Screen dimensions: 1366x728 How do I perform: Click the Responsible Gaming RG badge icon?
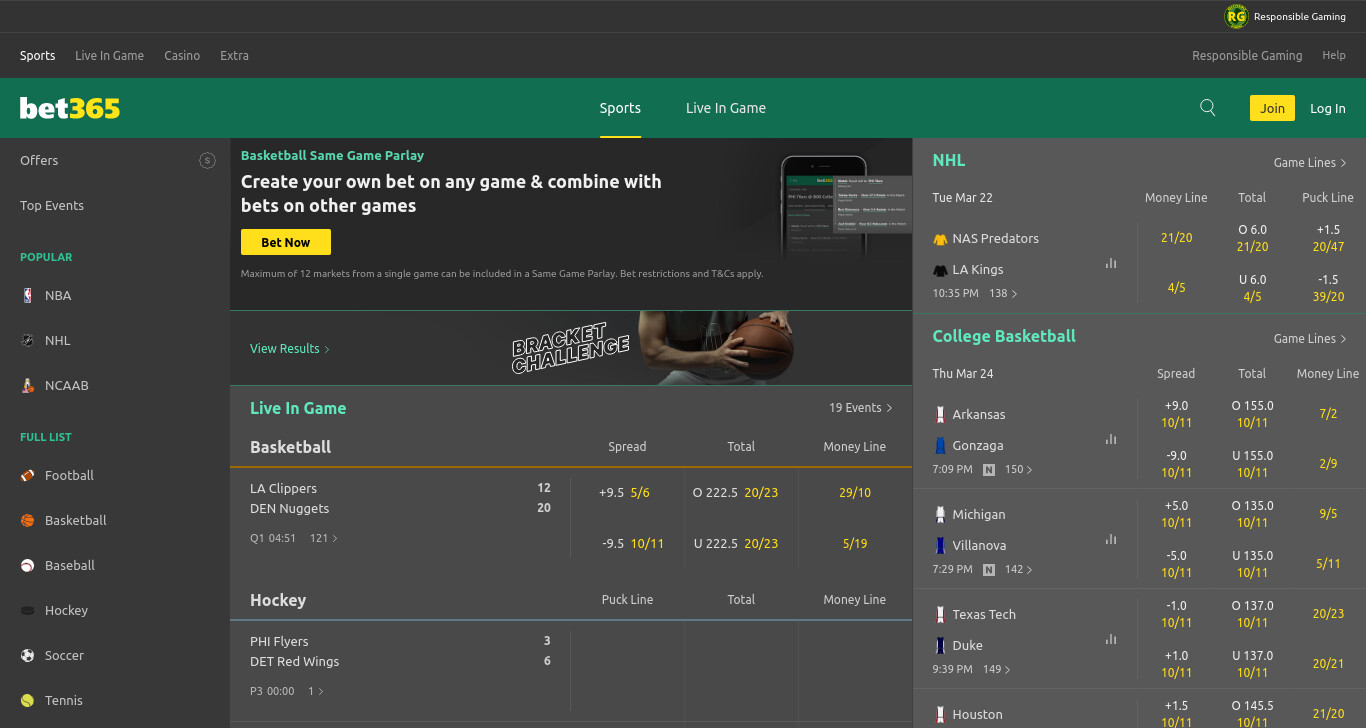click(1237, 17)
